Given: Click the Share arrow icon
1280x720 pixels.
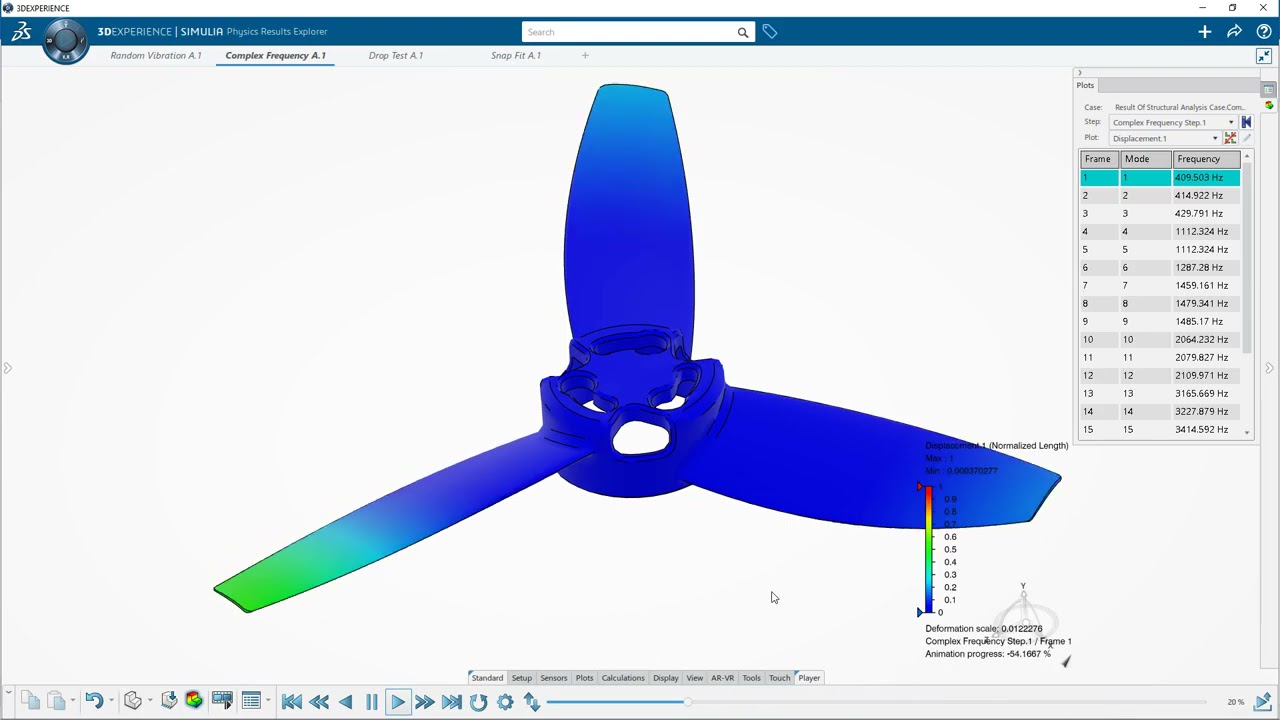Looking at the screenshot, I should (x=1234, y=32).
